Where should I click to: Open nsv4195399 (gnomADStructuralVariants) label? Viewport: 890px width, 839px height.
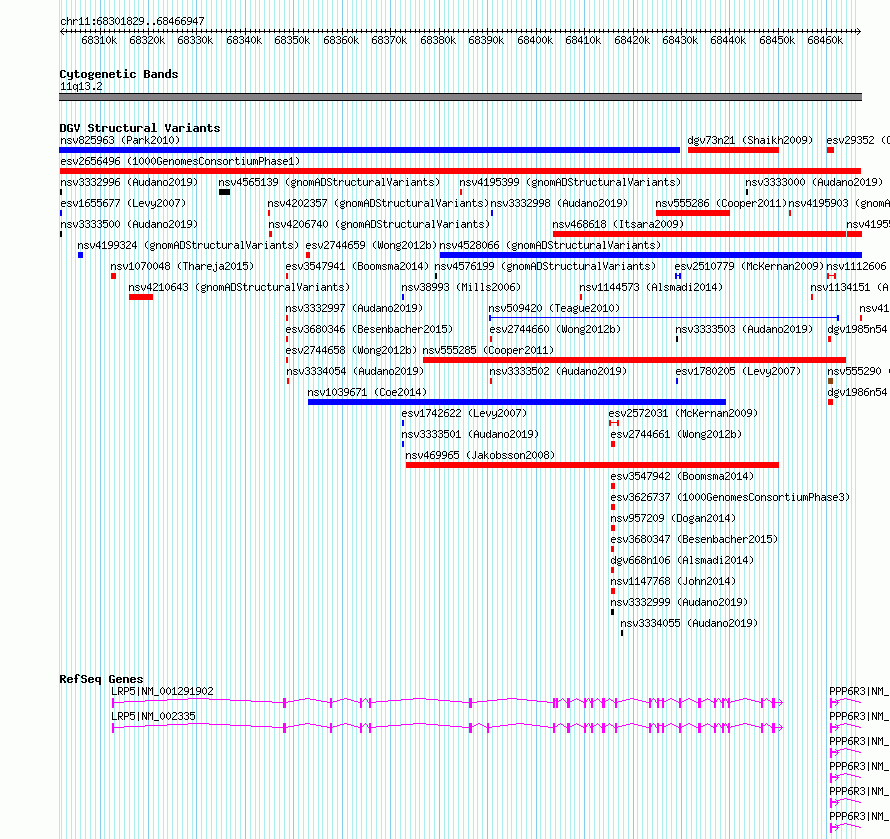click(570, 182)
